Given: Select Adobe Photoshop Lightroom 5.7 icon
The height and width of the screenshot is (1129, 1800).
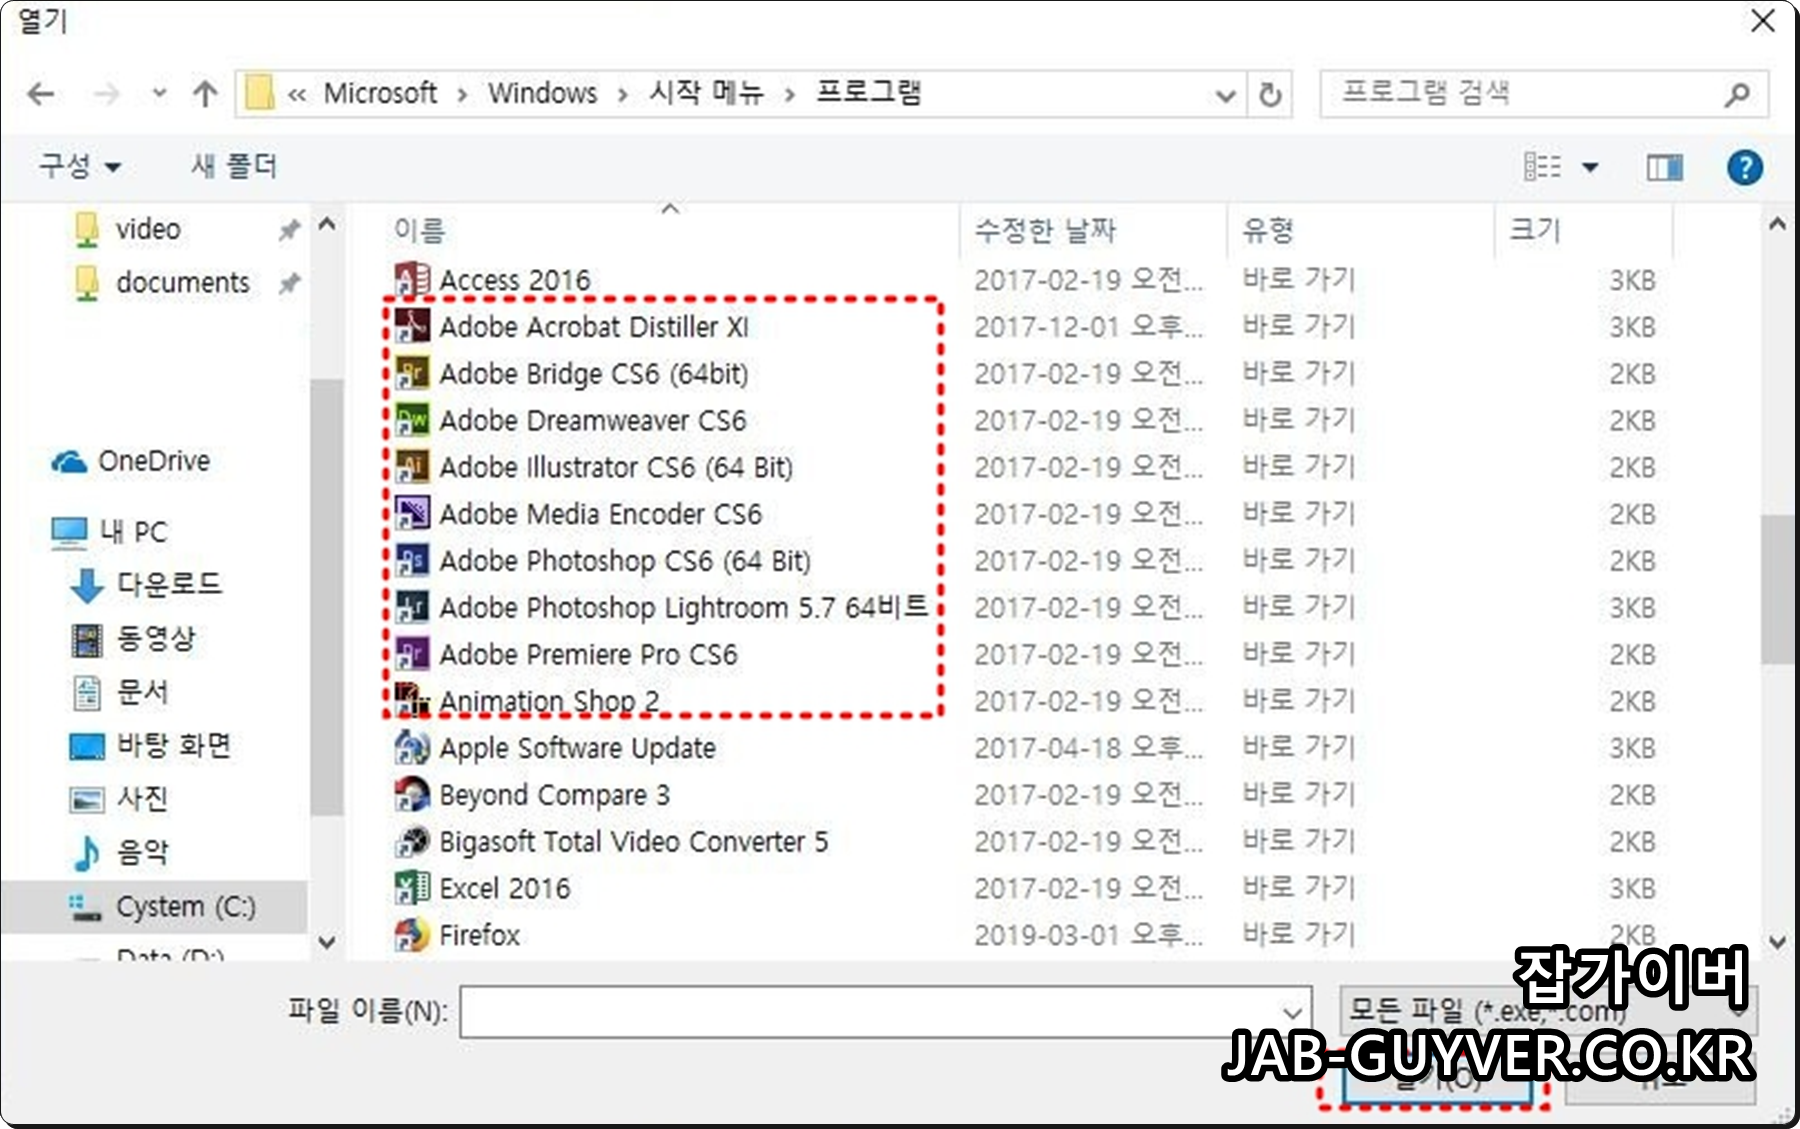Looking at the screenshot, I should pyautogui.click(x=412, y=607).
